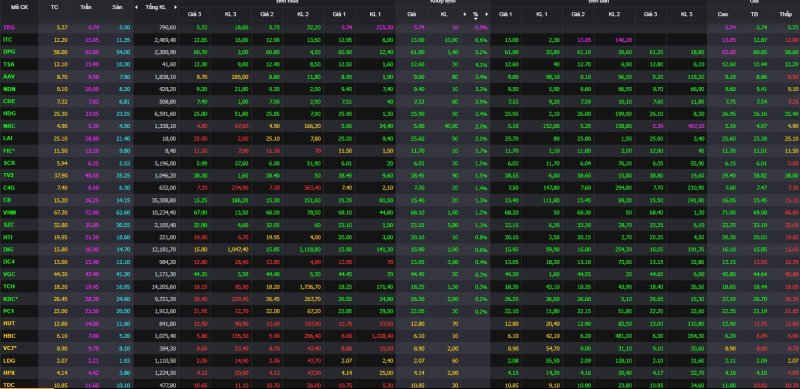
Task: Click the Sàn floor price header
Action: (116, 7)
